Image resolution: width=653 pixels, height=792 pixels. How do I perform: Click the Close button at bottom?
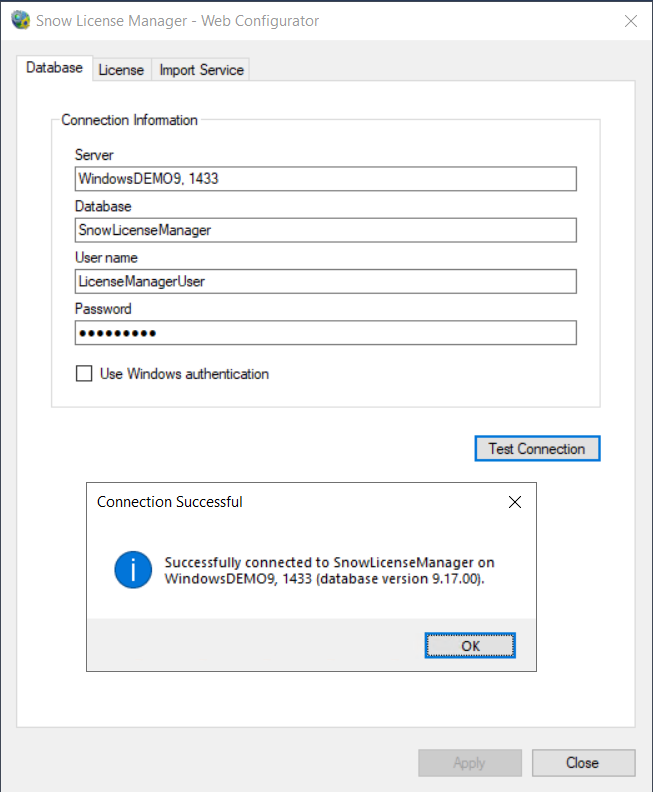(x=582, y=763)
